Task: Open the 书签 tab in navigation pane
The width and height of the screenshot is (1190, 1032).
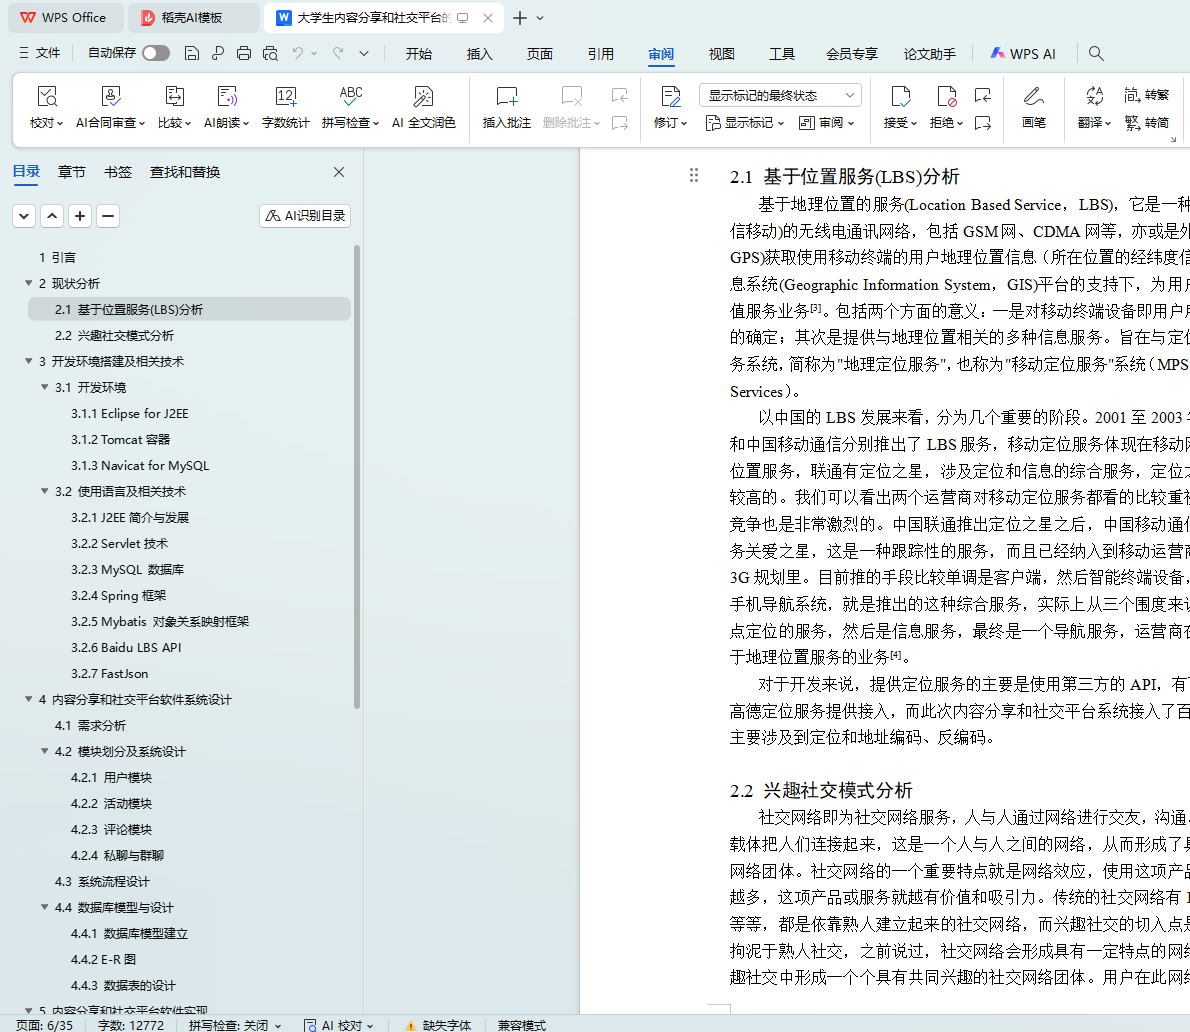Action: click(118, 172)
